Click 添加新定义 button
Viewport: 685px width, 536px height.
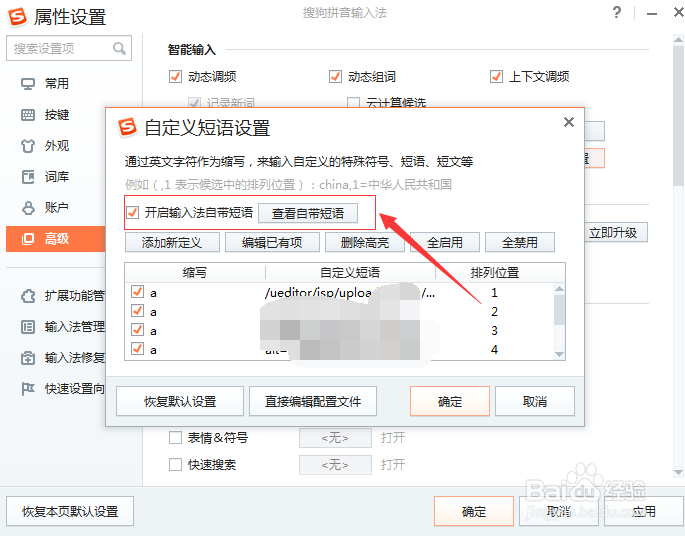point(172,242)
